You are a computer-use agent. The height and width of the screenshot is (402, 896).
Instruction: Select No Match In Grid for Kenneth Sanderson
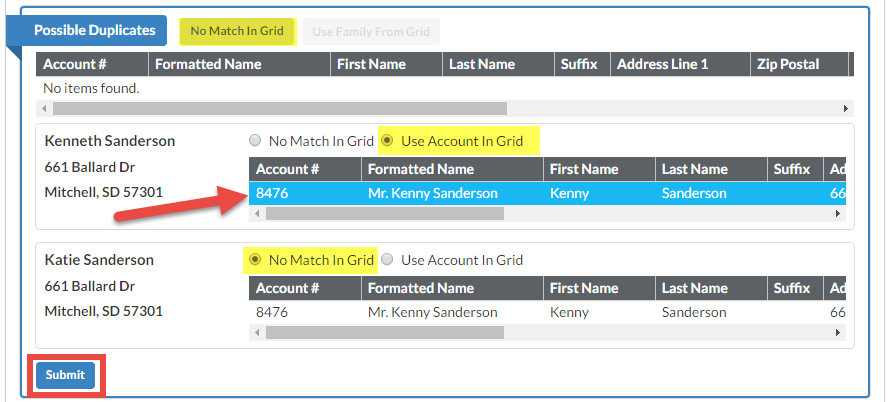pyautogui.click(x=255, y=141)
